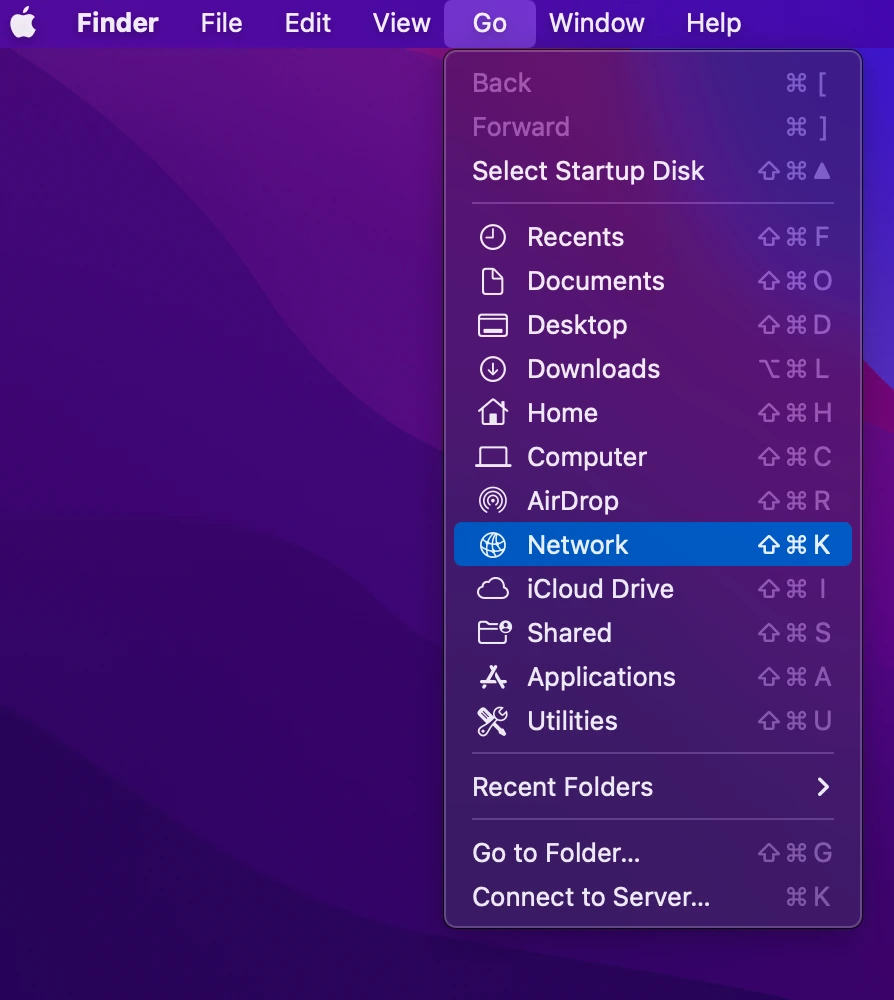Choose the Utilities label text
The image size is (894, 1000).
pos(572,721)
